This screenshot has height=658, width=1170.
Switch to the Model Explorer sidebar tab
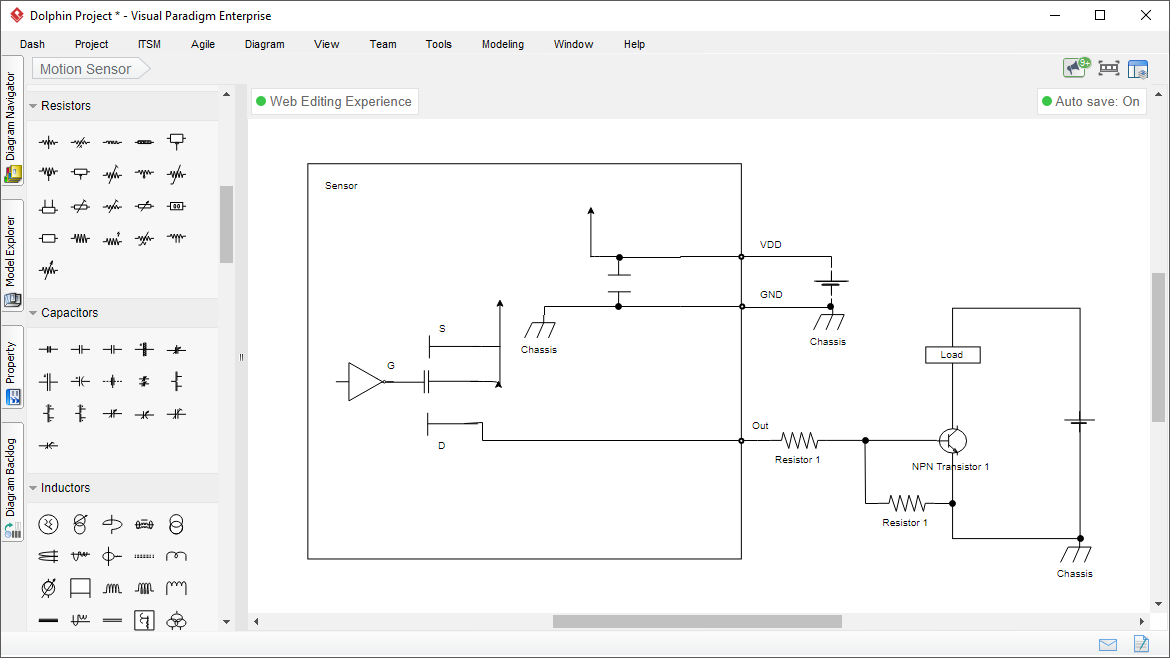(12, 252)
